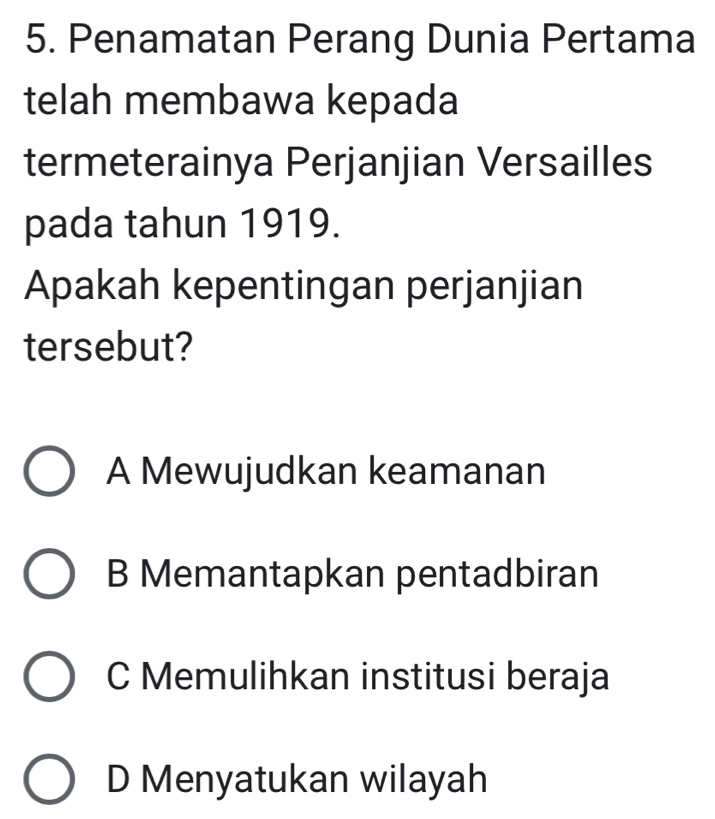Click the word 'beraja' in option C
This screenshot has width=715, height=819.
[x=558, y=677]
